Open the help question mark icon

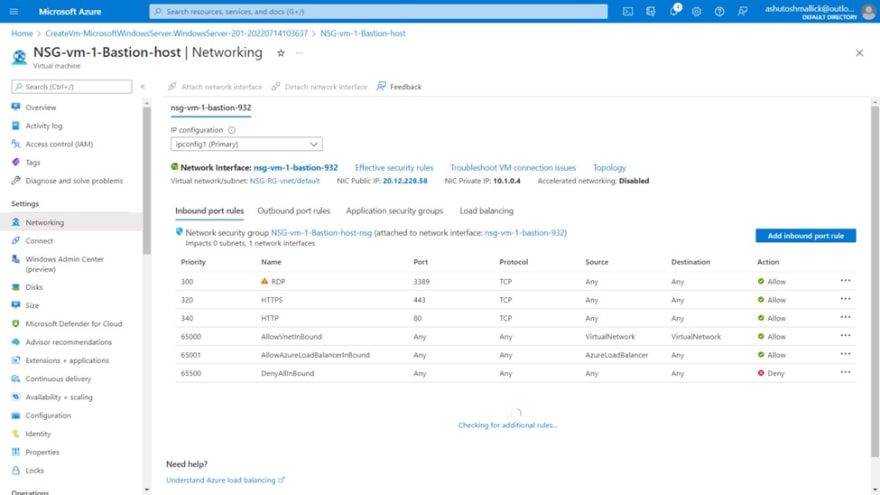coord(719,11)
